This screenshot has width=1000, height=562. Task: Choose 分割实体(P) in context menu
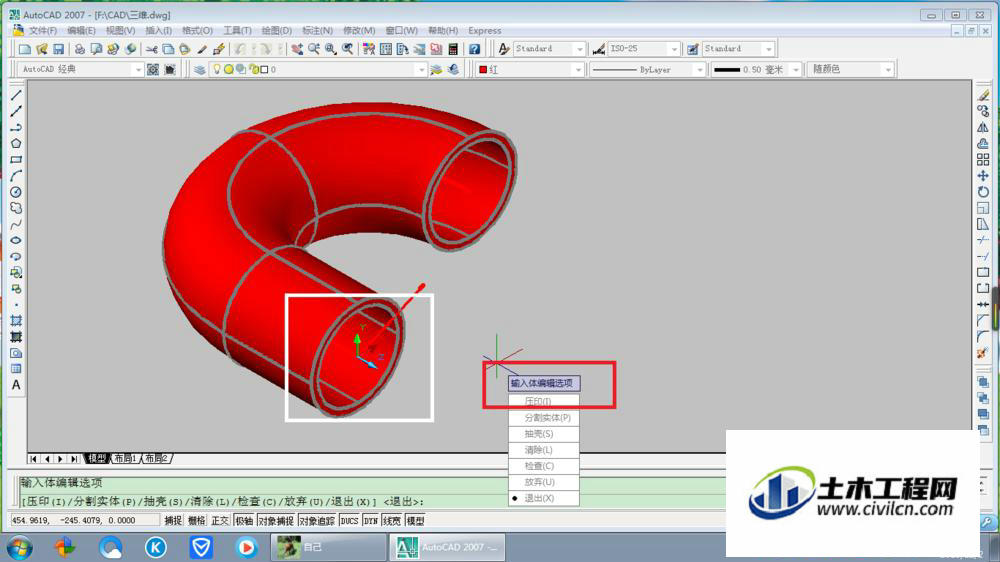(544, 418)
